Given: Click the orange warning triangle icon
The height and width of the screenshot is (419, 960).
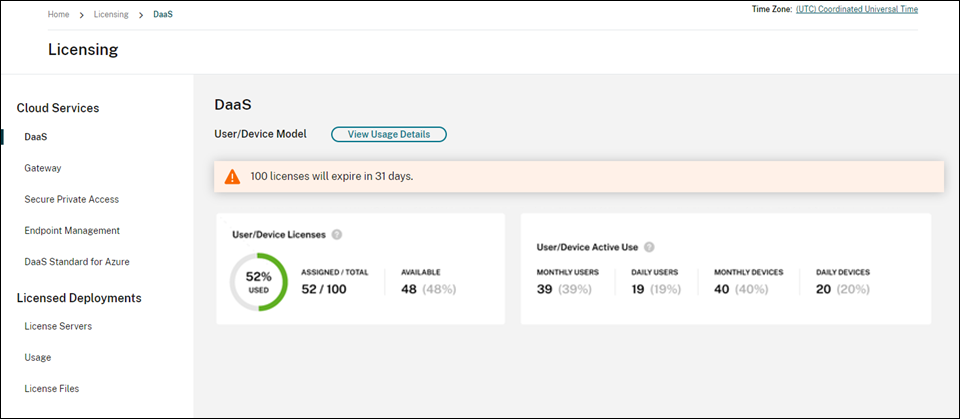Looking at the screenshot, I should point(232,177).
